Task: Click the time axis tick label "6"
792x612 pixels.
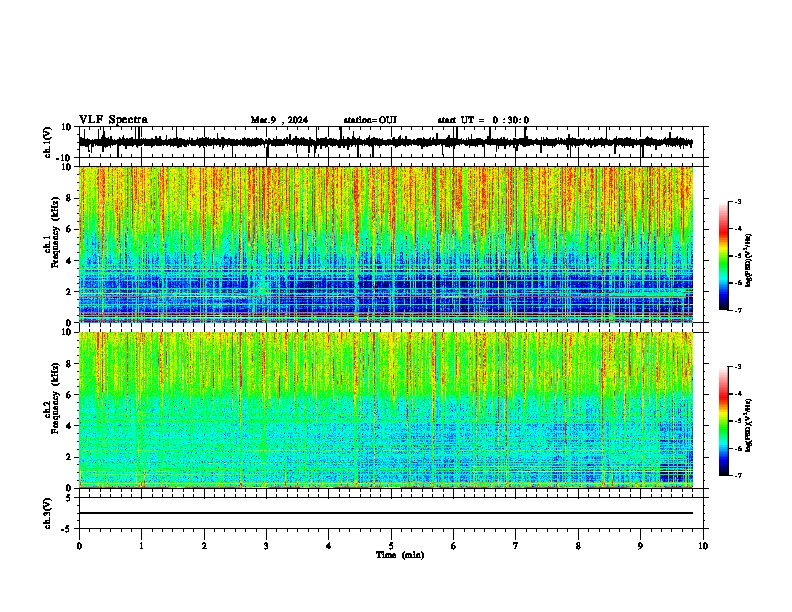Action: tap(454, 546)
